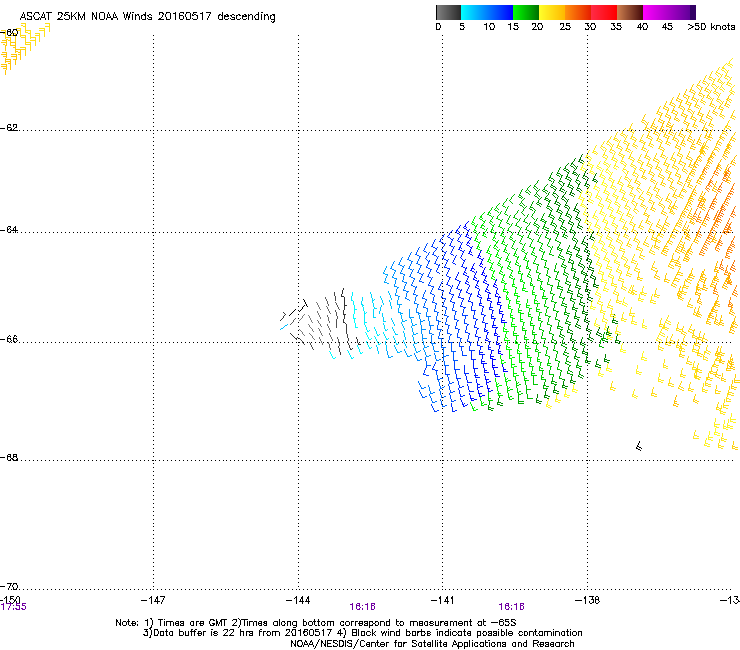This screenshot has width=740, height=650.
Task: Click the ">50 knots" legend label
Action: pos(711,27)
